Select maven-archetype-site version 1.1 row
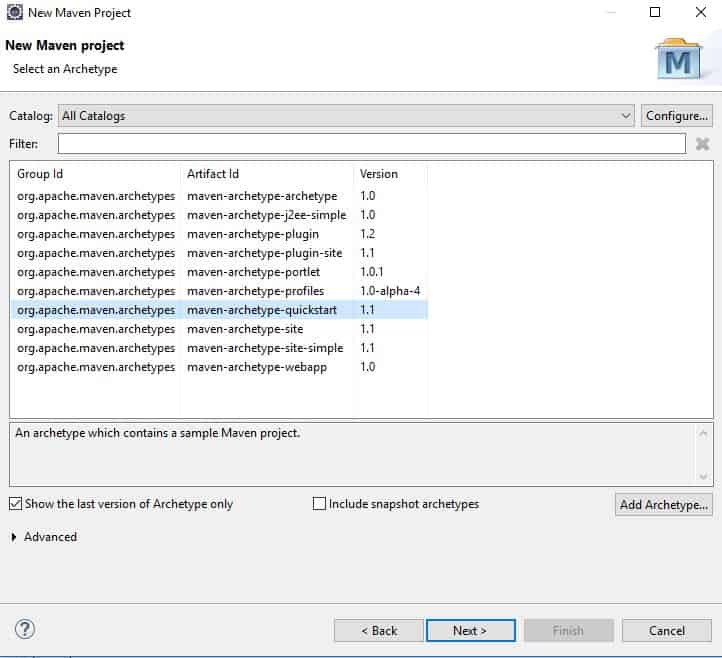The height and width of the screenshot is (658, 722). tap(219, 329)
